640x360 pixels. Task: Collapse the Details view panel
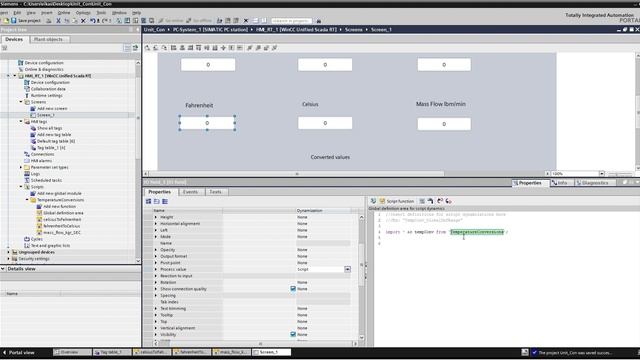(x=3, y=269)
